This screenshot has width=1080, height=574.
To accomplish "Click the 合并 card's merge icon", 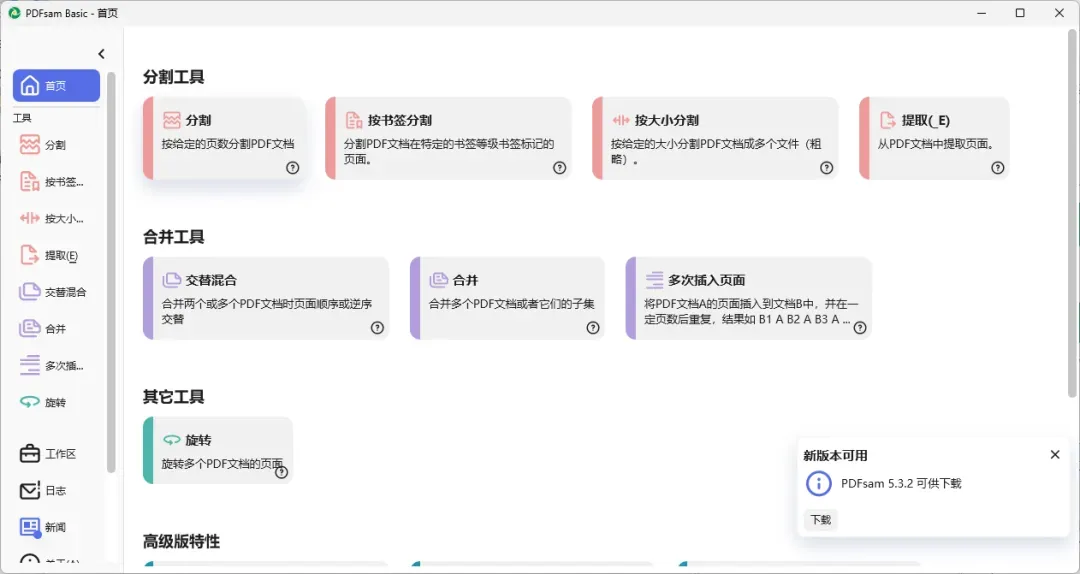I will click(x=439, y=280).
